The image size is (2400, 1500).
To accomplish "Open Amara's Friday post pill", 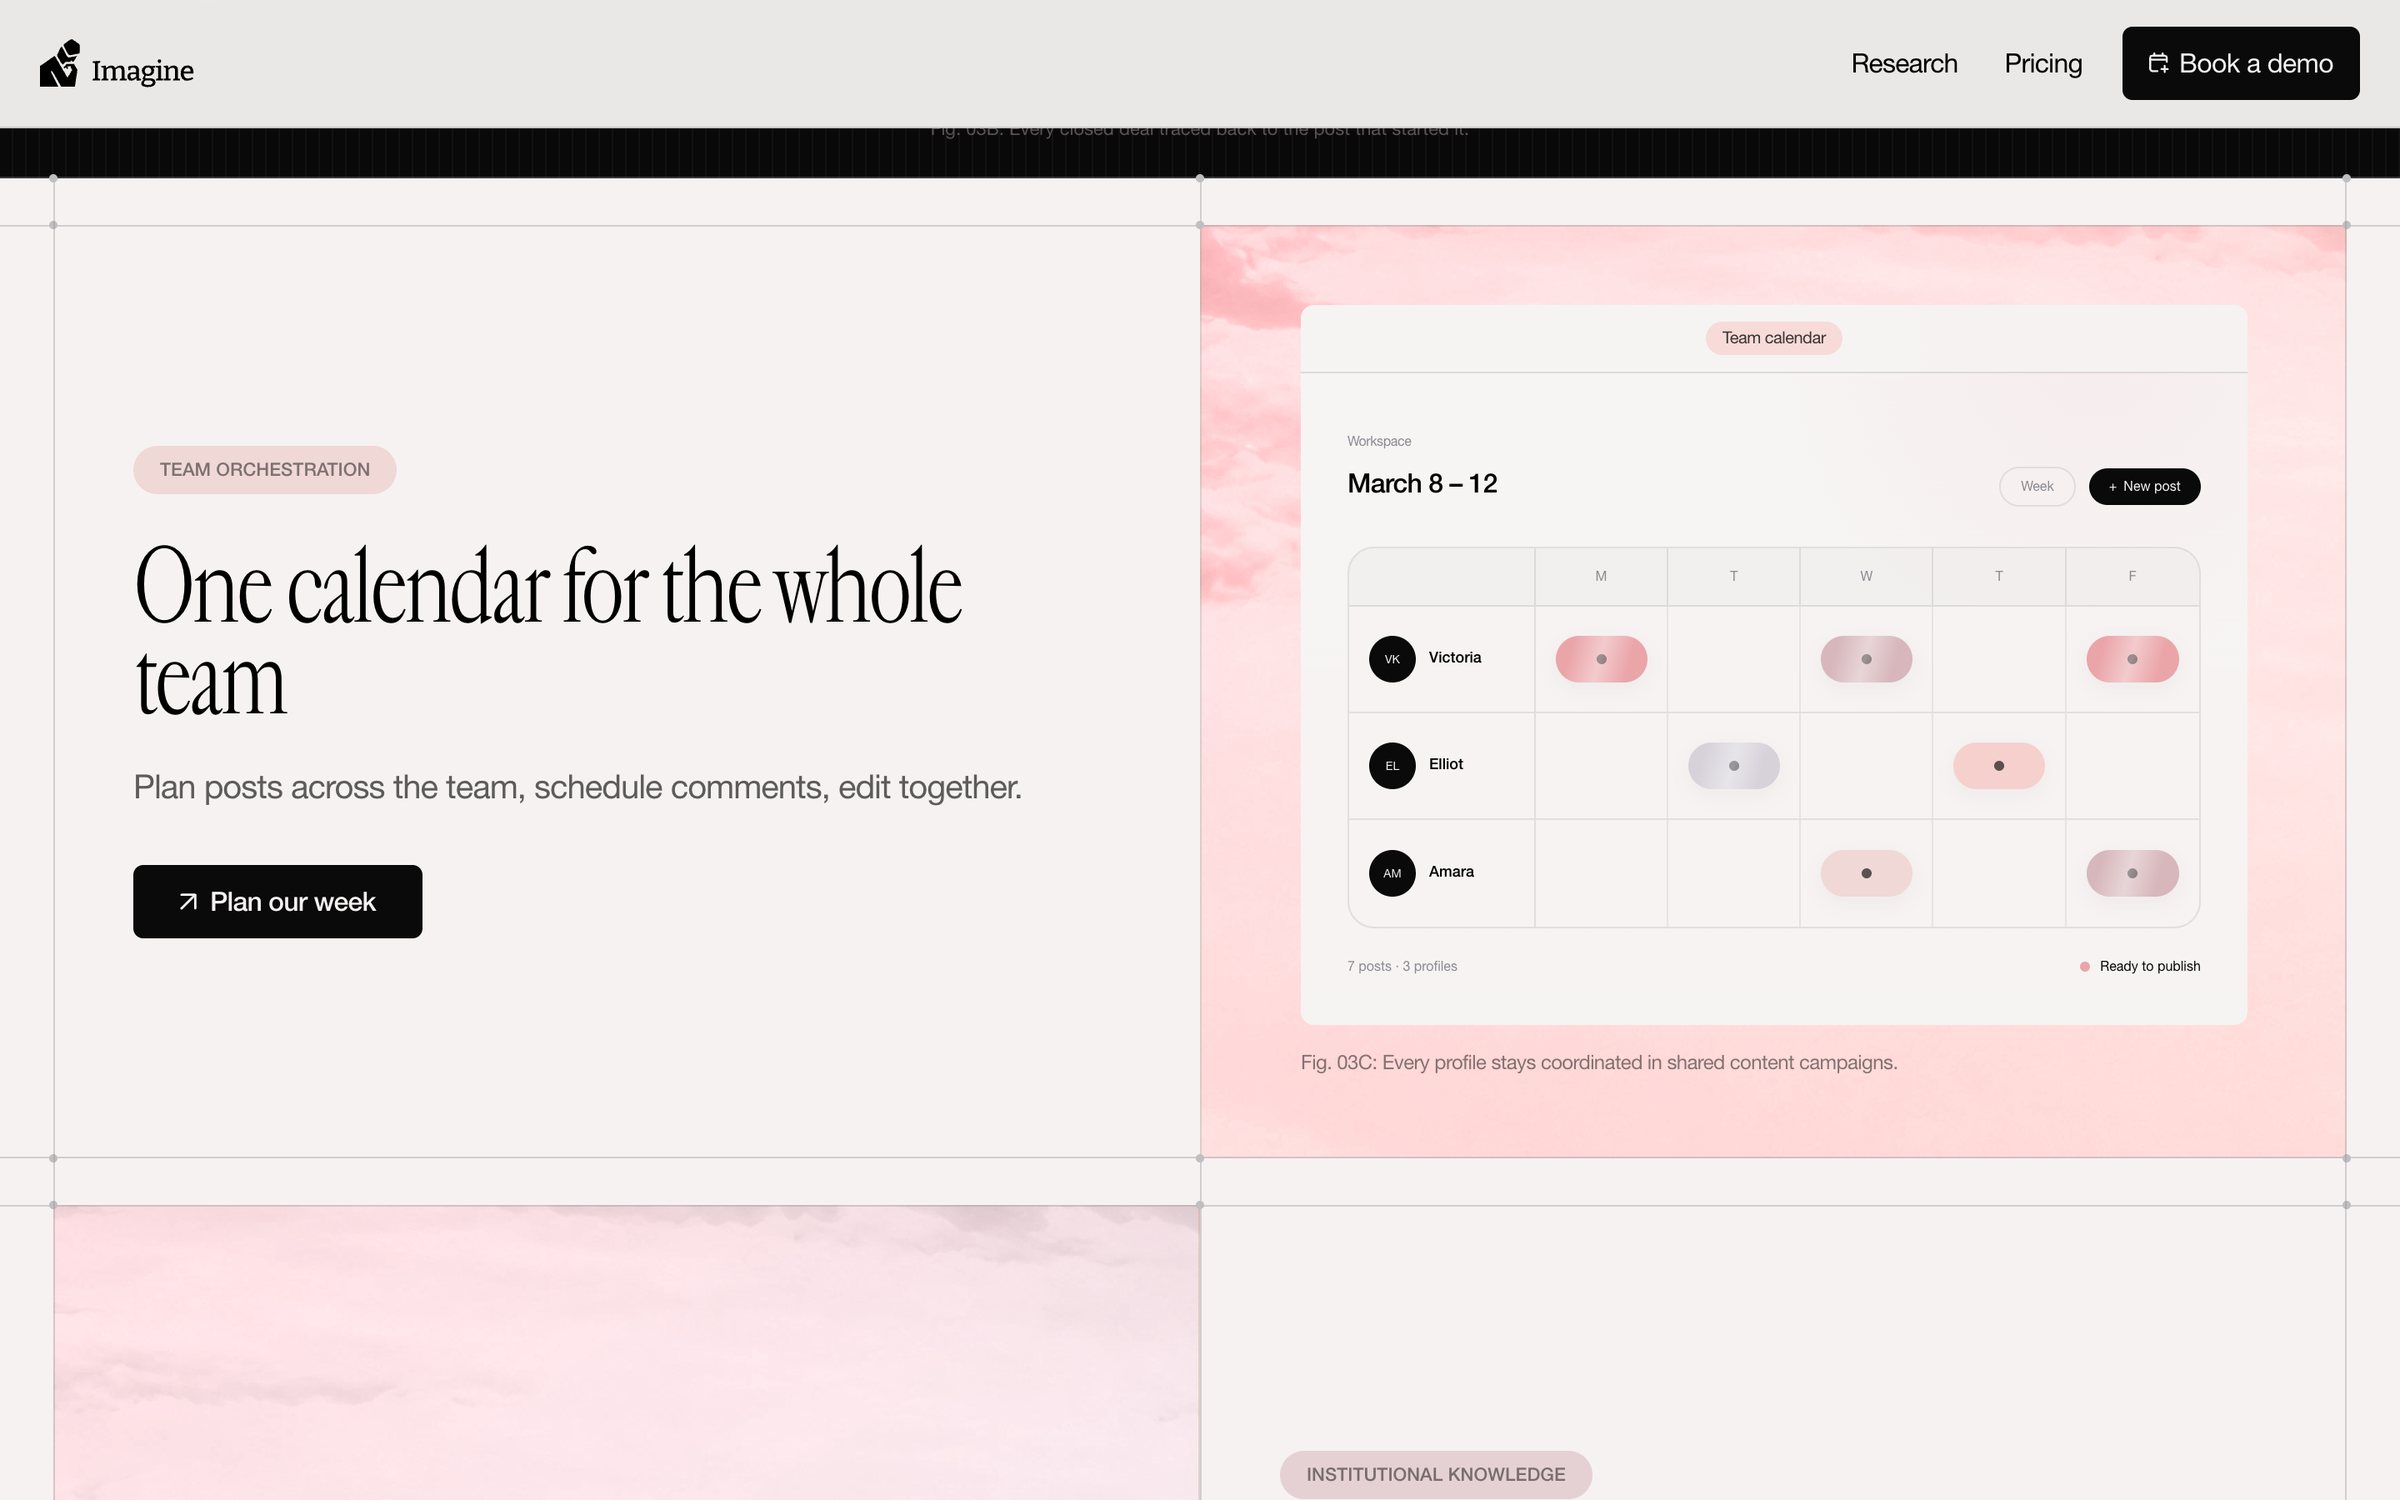I will pos(2132,873).
